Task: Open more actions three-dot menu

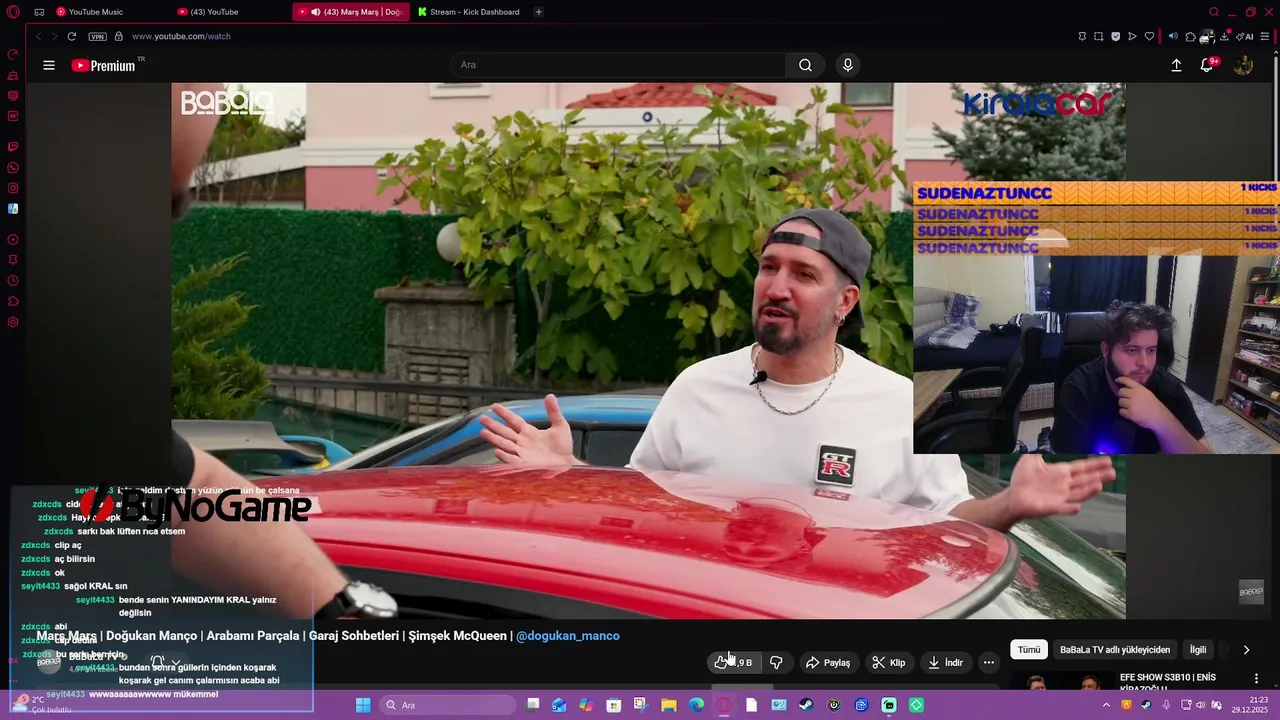Action: [989, 662]
